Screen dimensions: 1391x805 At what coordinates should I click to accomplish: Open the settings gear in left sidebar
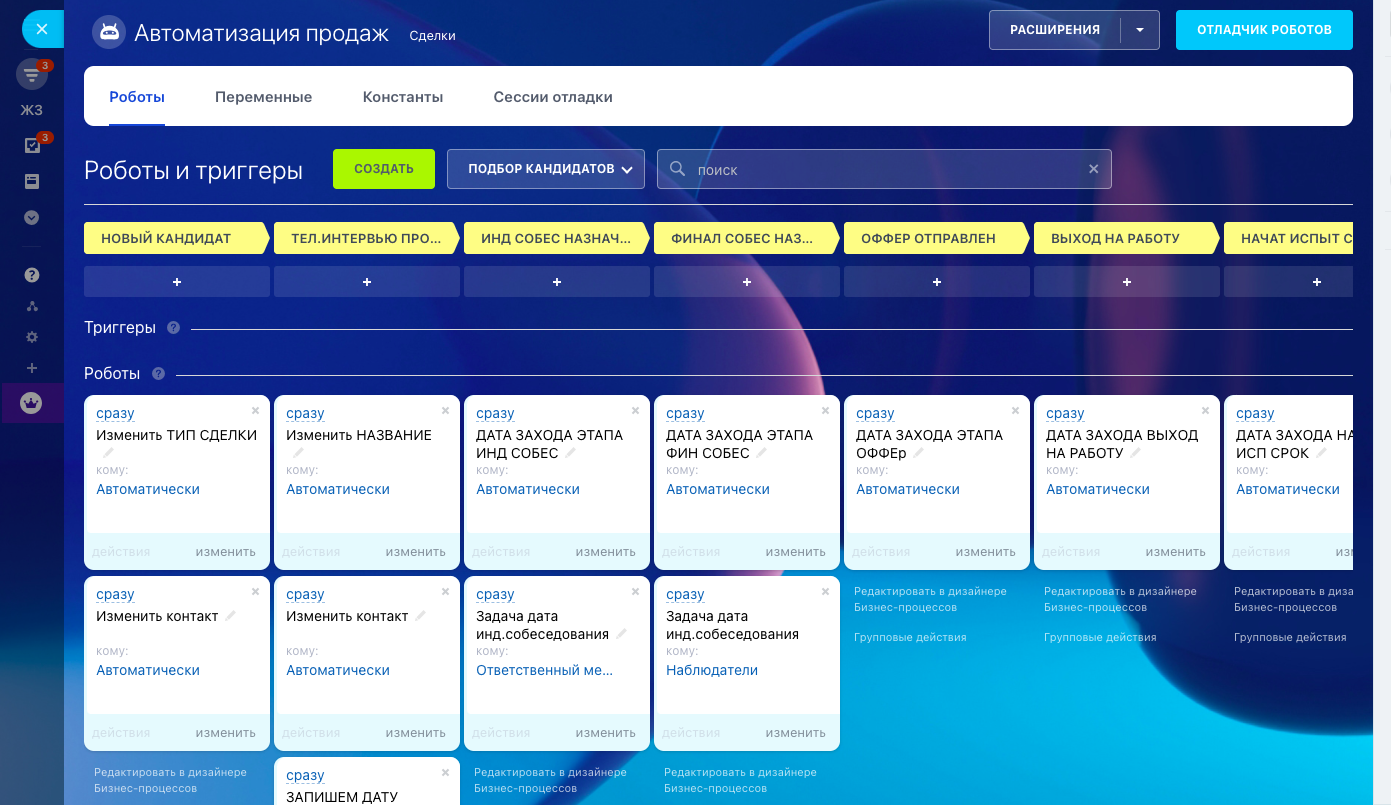pos(32,338)
